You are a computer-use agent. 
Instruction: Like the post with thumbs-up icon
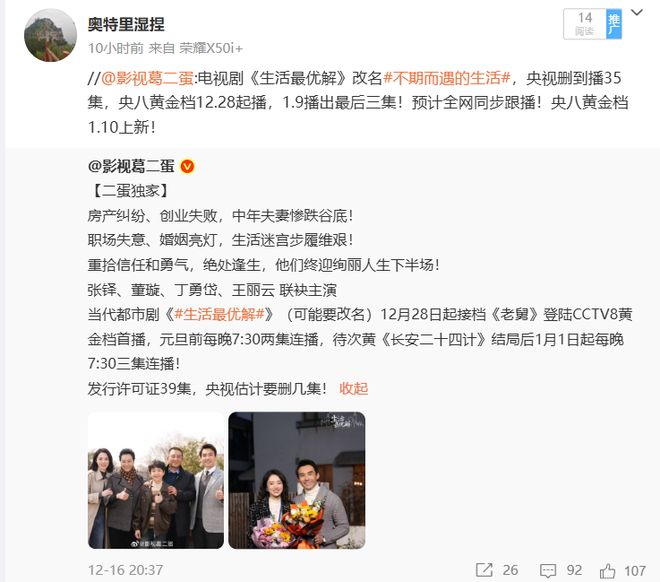click(x=607, y=571)
